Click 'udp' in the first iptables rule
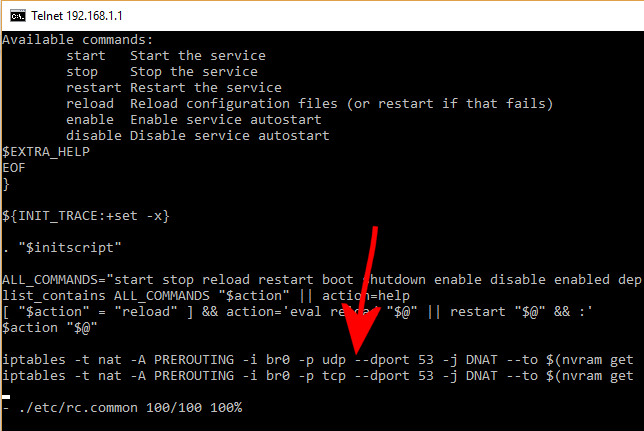 334,360
